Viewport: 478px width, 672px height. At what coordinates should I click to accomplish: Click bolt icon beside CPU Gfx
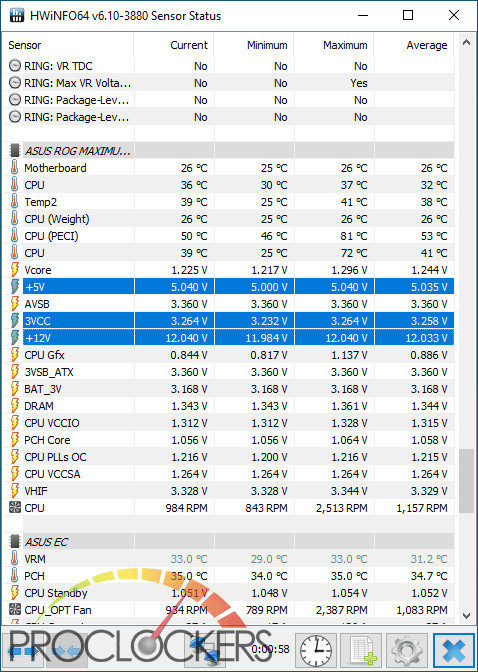15,355
